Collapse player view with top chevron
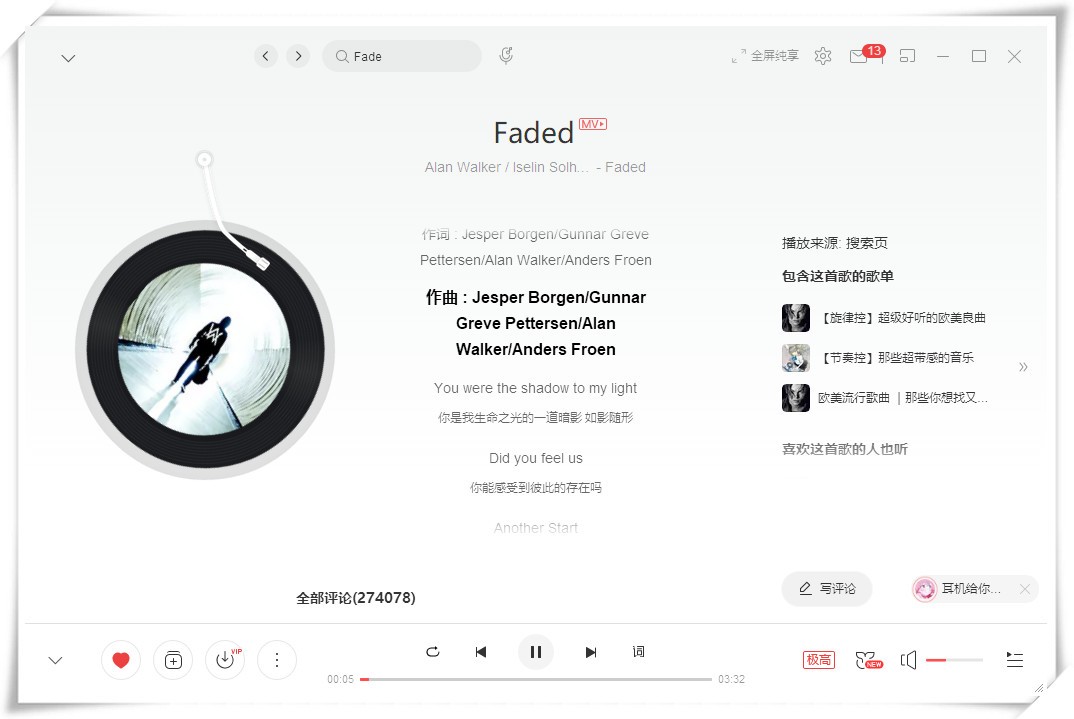This screenshot has height=719, width=1074. coord(68,58)
